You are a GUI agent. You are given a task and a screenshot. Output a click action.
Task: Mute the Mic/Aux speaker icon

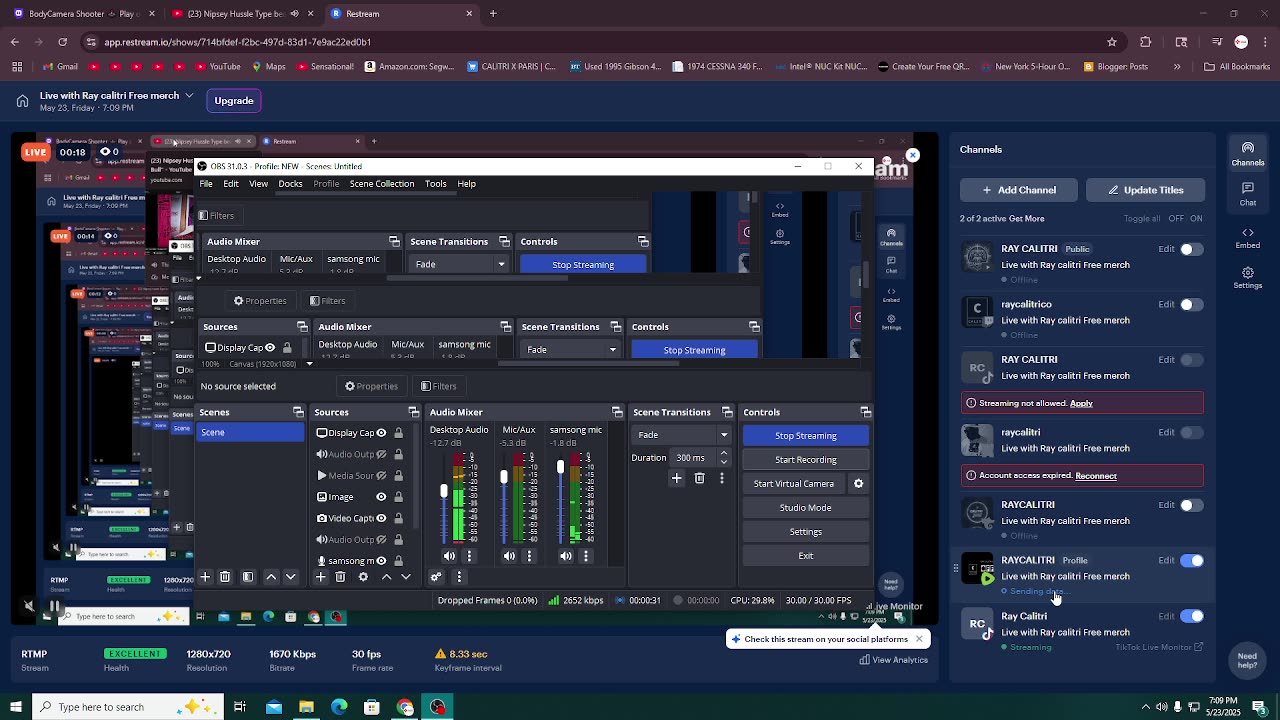pyautogui.click(x=509, y=556)
